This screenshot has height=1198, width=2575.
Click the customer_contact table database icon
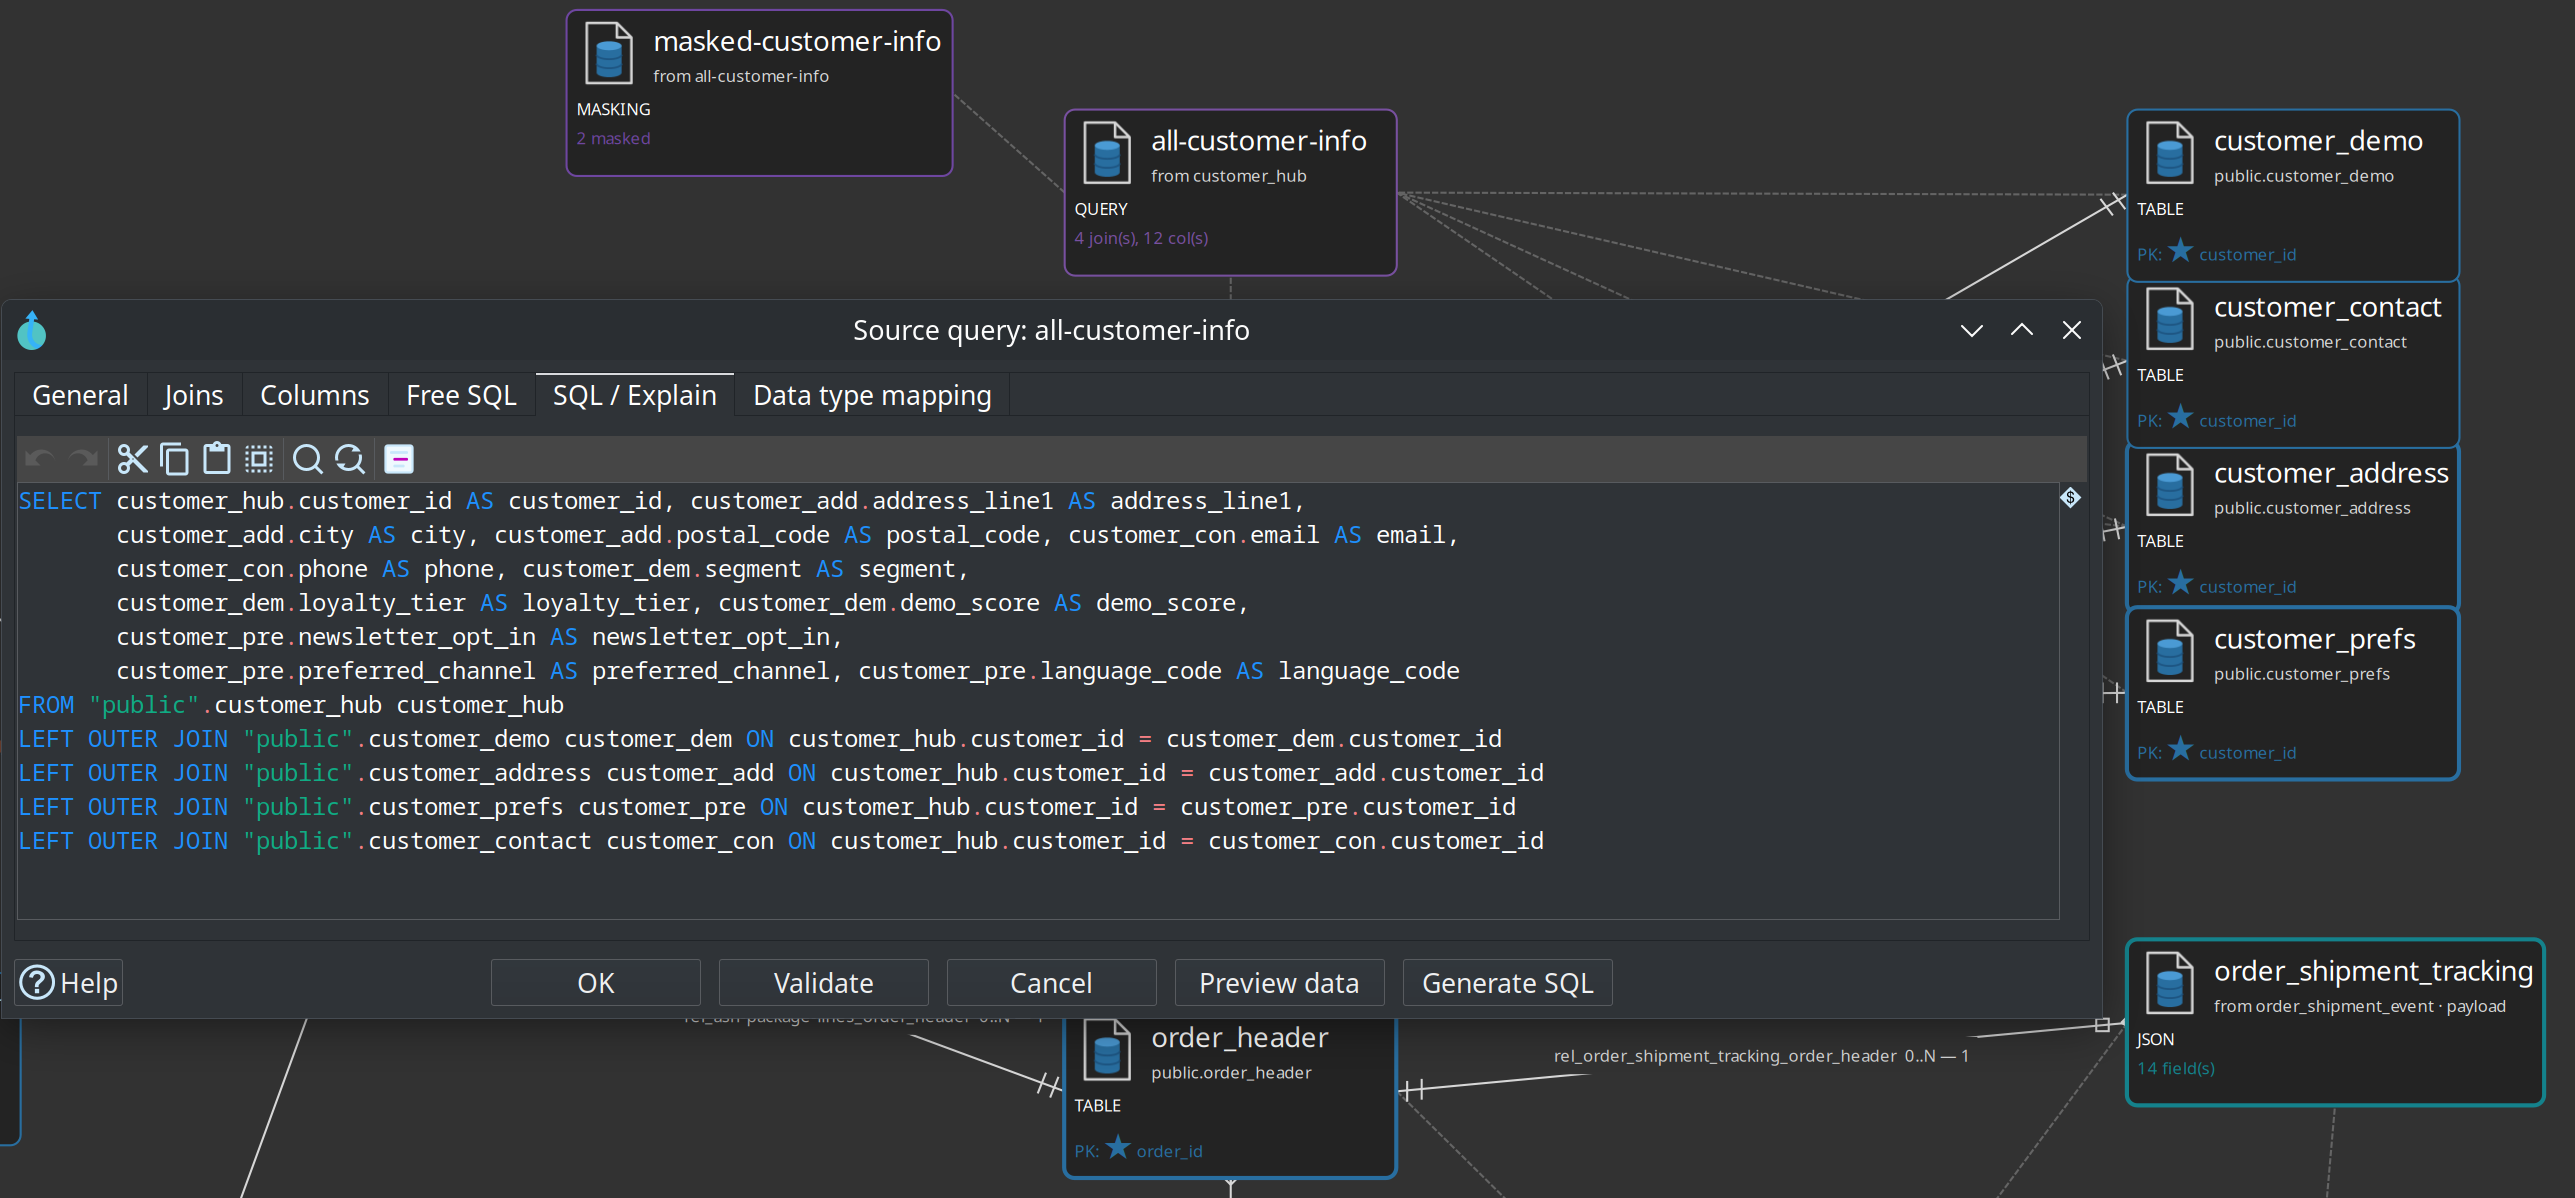click(x=2169, y=319)
